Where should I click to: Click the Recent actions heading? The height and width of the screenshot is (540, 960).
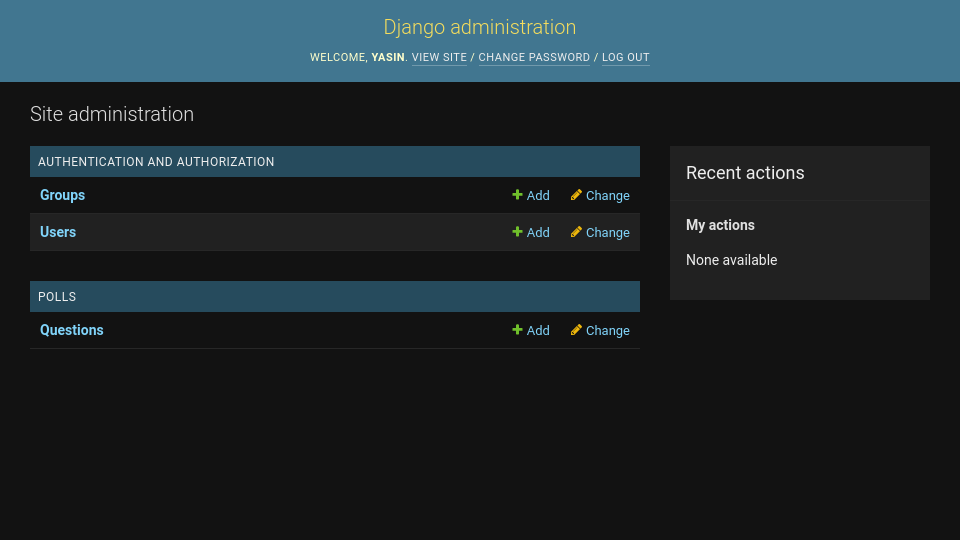[x=745, y=173]
